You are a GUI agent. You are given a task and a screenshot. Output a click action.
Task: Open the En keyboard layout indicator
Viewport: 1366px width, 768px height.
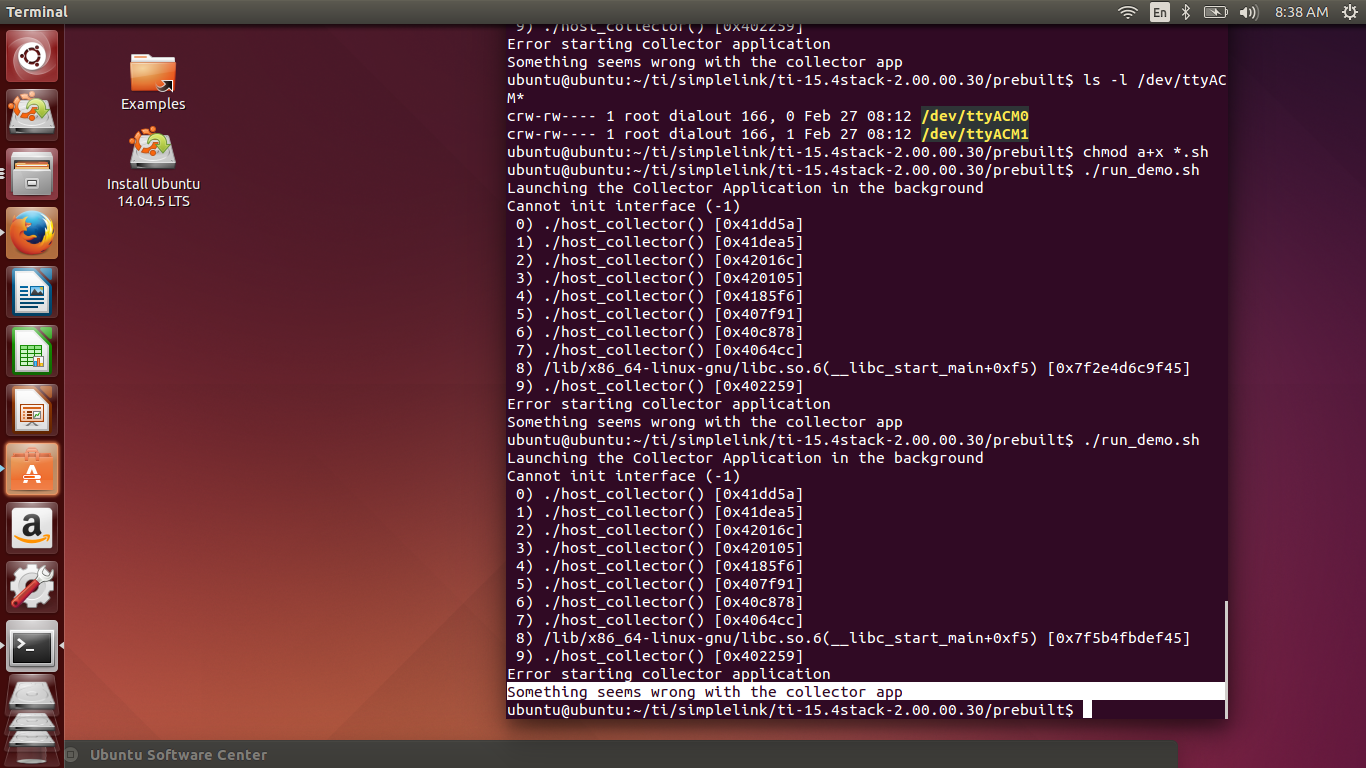[x=1160, y=12]
